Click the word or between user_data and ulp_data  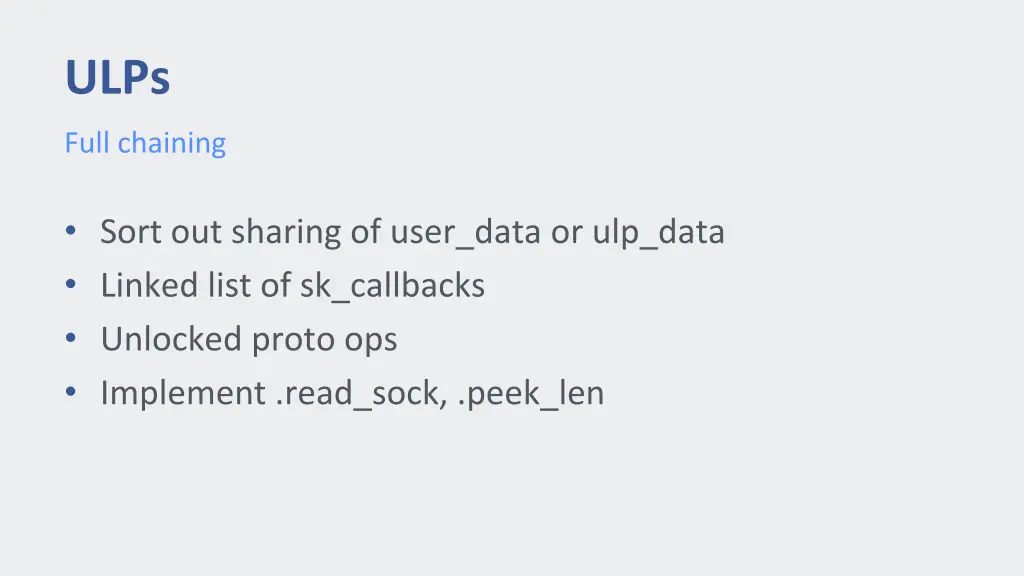[566, 234]
